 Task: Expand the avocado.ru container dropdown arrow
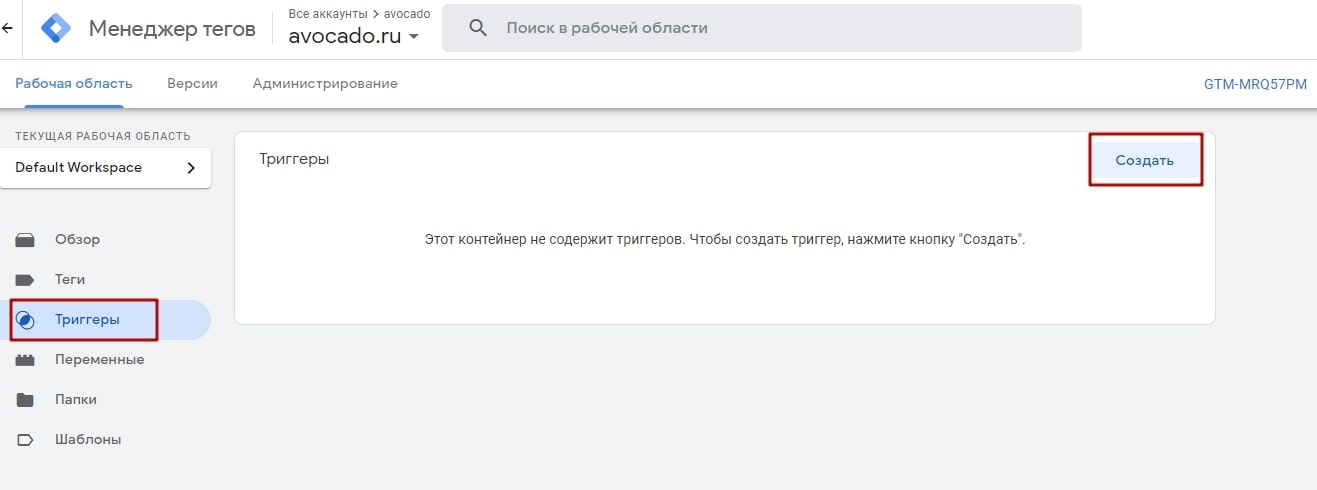[x=413, y=37]
